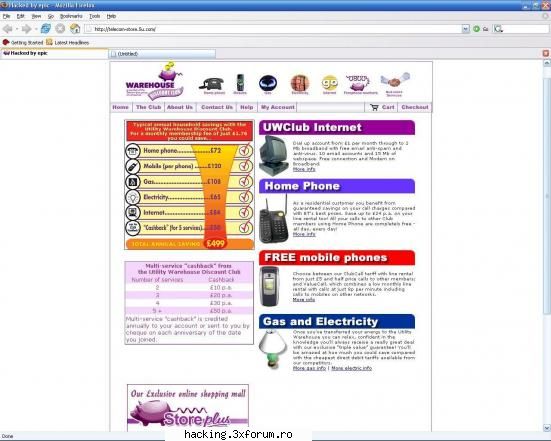The image size is (551, 441).
Task: Click the checkmark on Cashback row
Action: [245, 227]
